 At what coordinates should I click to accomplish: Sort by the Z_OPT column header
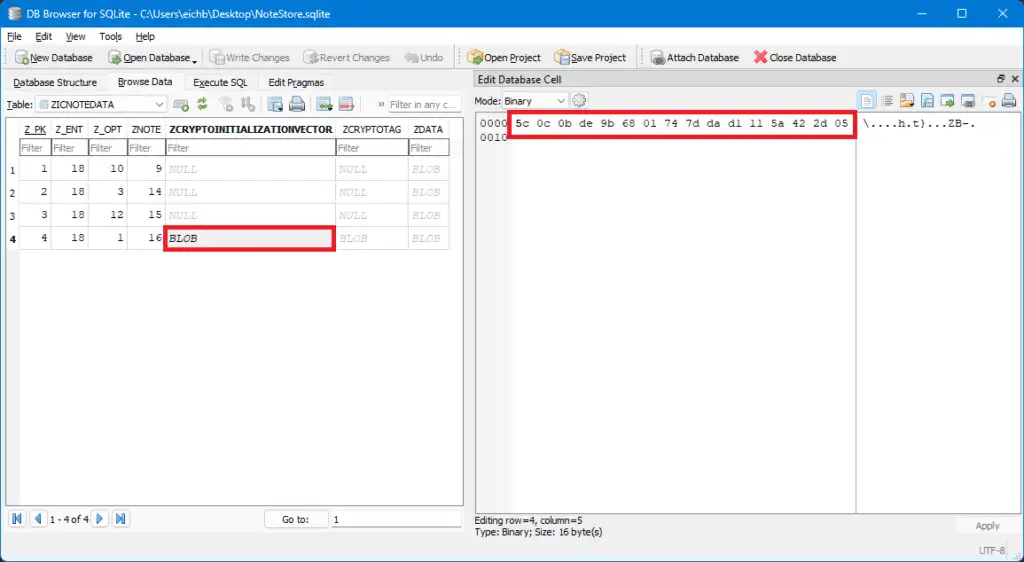pos(108,129)
